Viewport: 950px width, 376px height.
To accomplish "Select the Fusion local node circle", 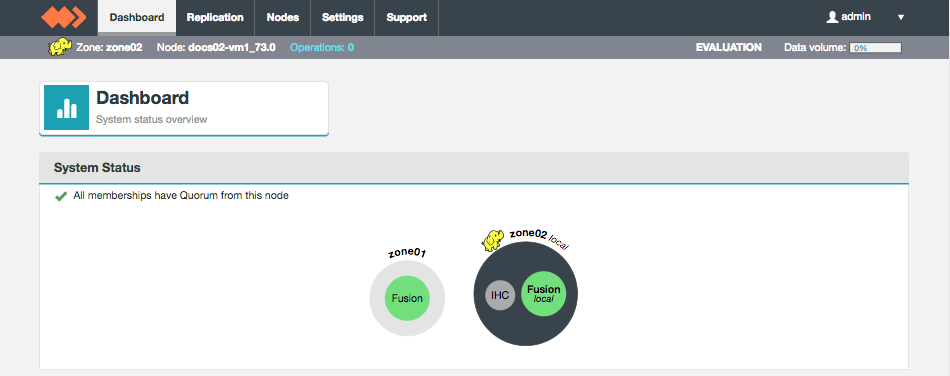I will [543, 293].
